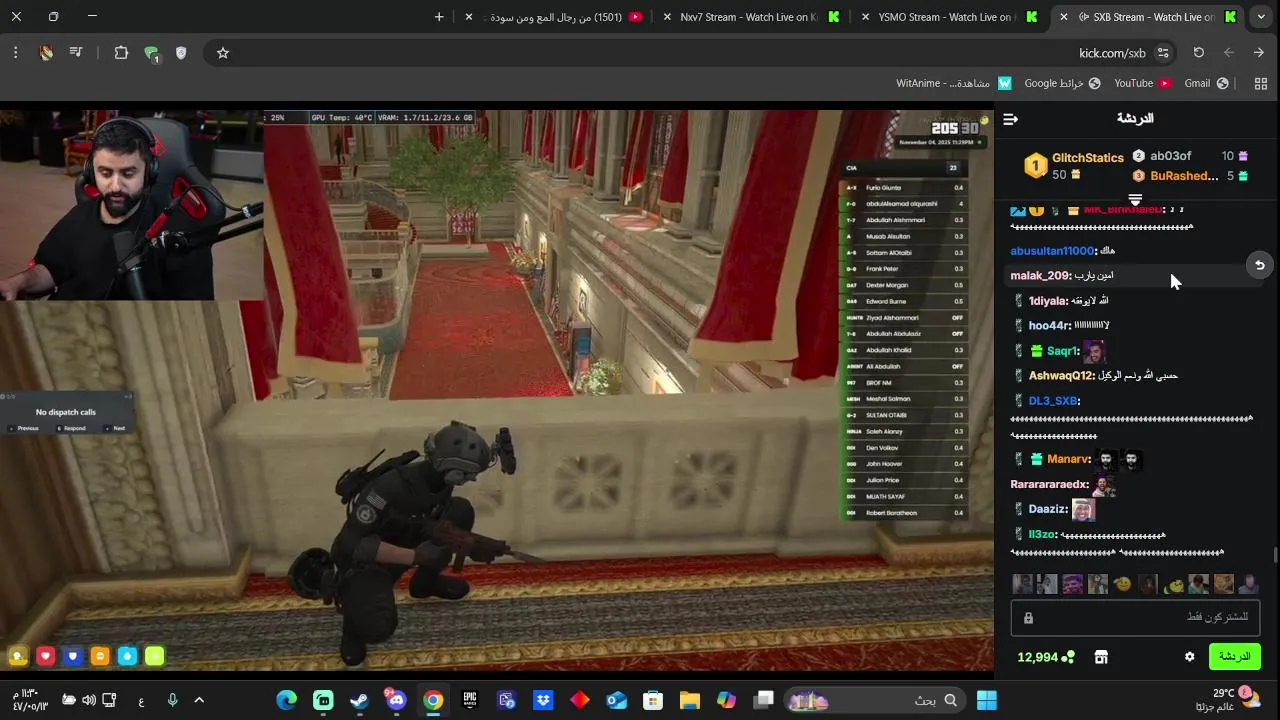Click username DL3_SXB in chat

click(x=1053, y=401)
